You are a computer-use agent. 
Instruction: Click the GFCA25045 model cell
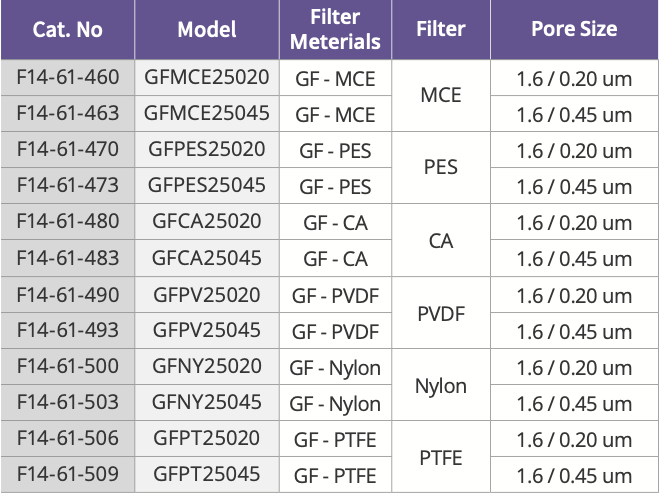[x=207, y=258]
